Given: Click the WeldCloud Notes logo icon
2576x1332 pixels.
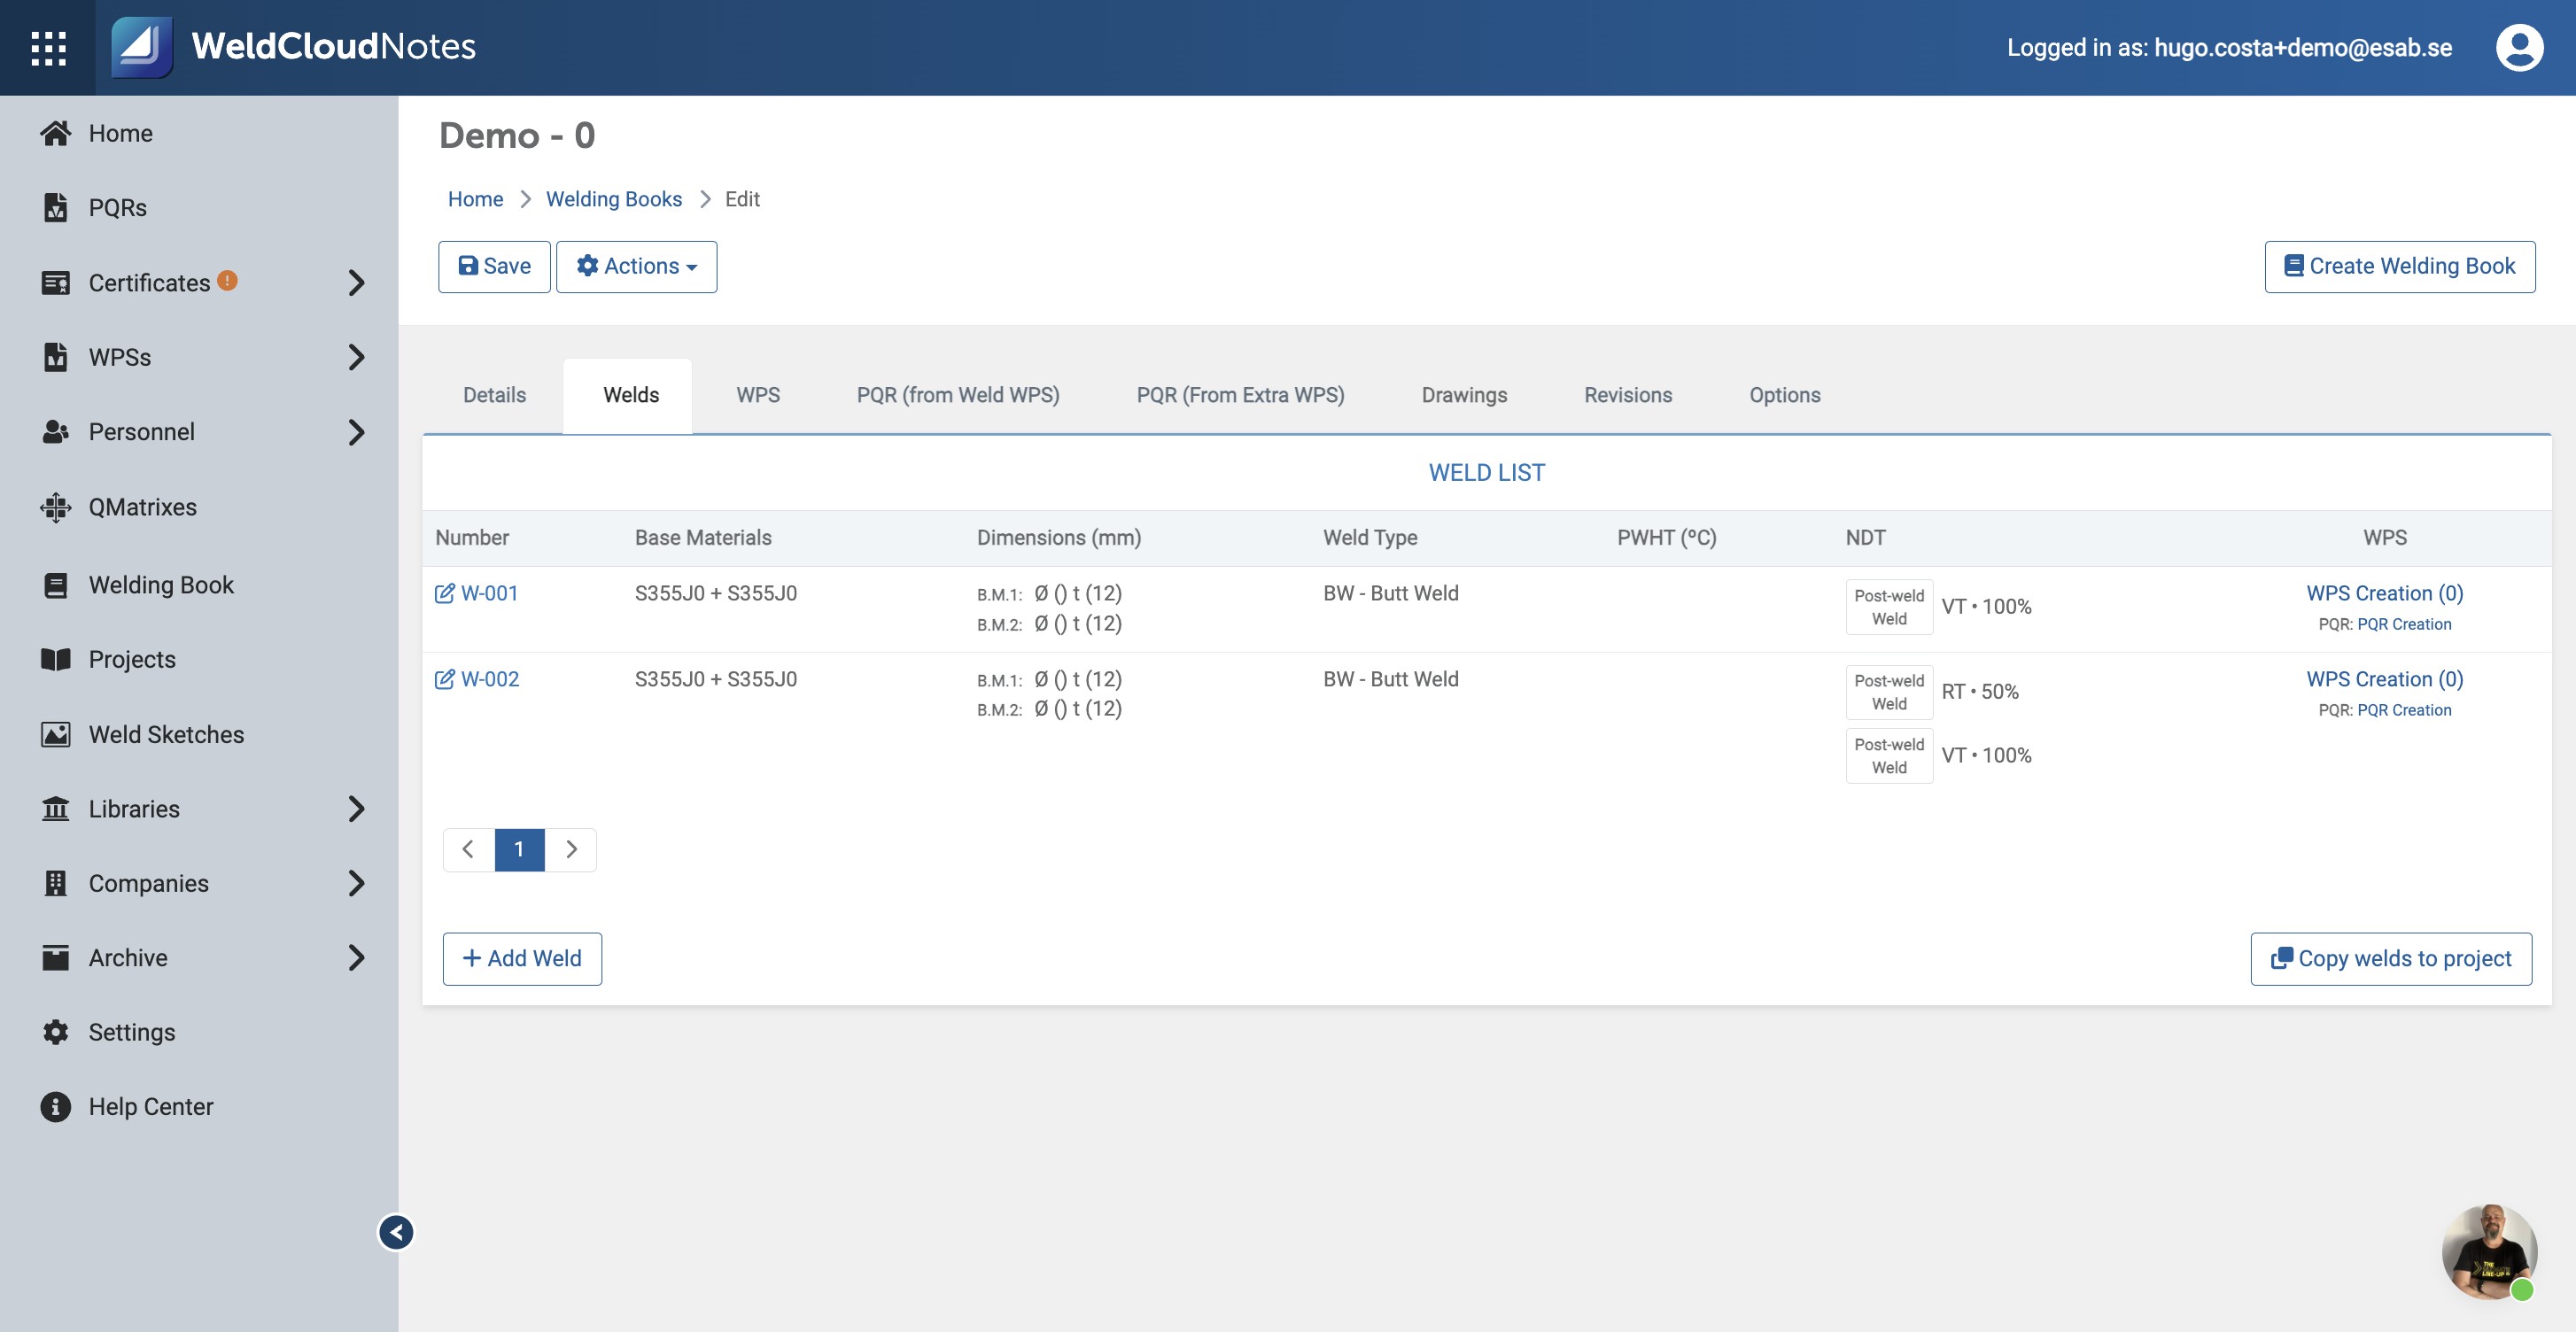Looking at the screenshot, I should coord(142,47).
